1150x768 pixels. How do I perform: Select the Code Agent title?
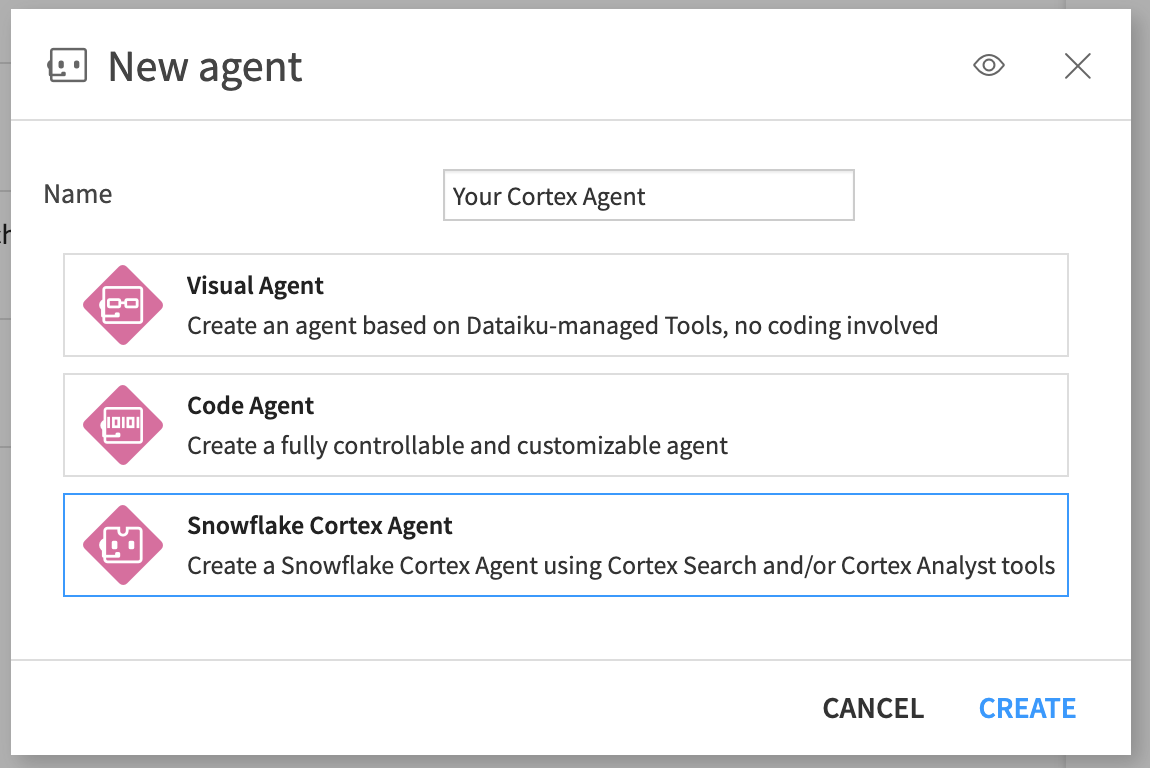tap(250, 406)
